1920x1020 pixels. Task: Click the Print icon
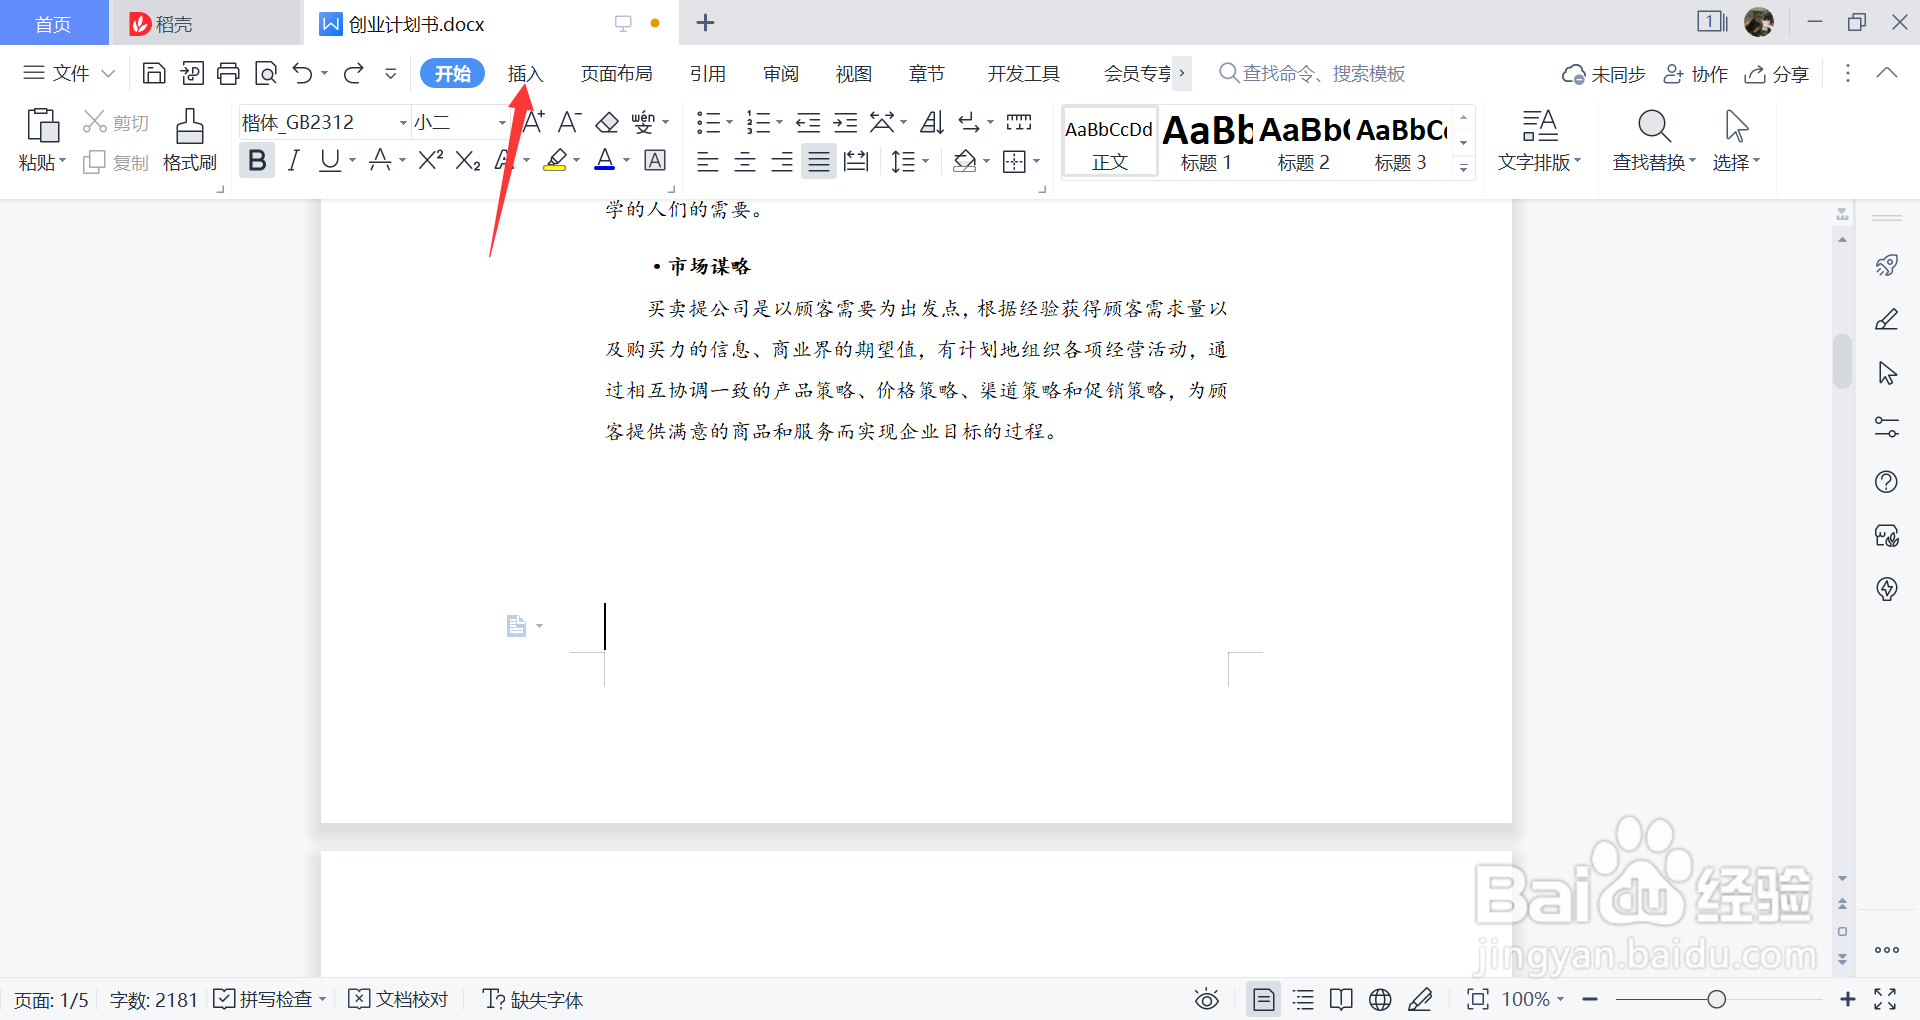click(228, 72)
